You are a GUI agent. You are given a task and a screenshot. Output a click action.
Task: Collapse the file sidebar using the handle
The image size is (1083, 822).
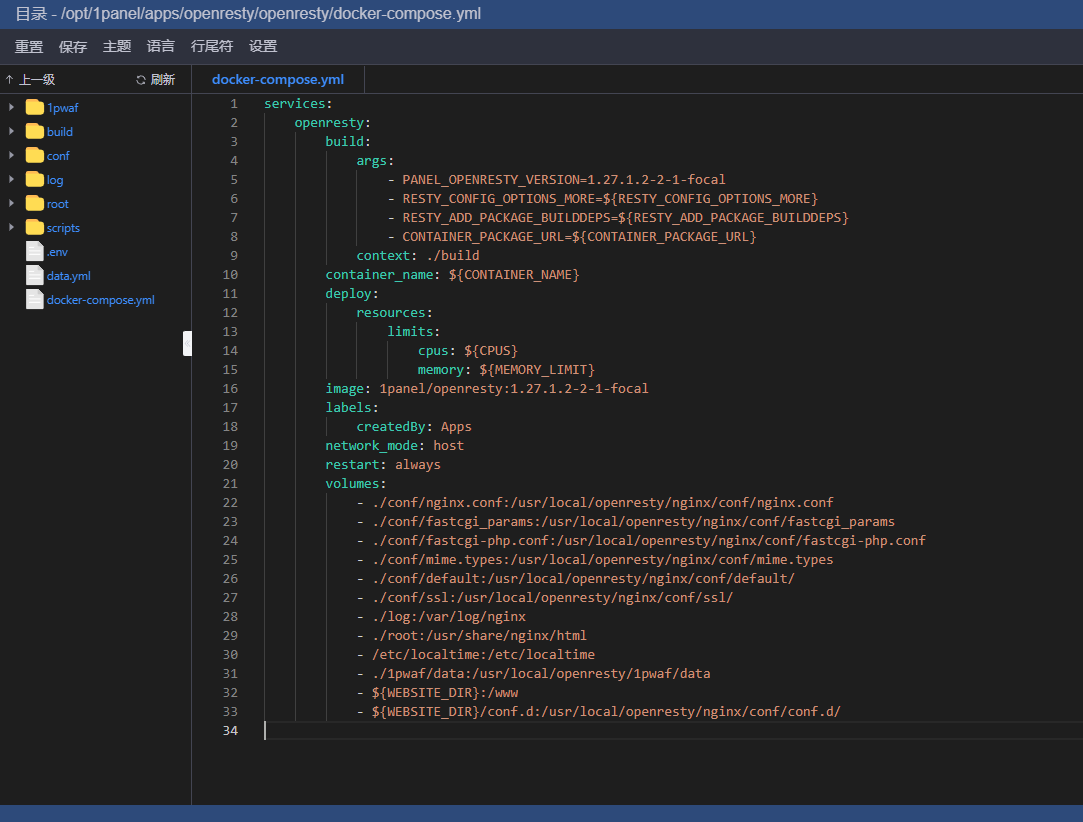click(187, 343)
